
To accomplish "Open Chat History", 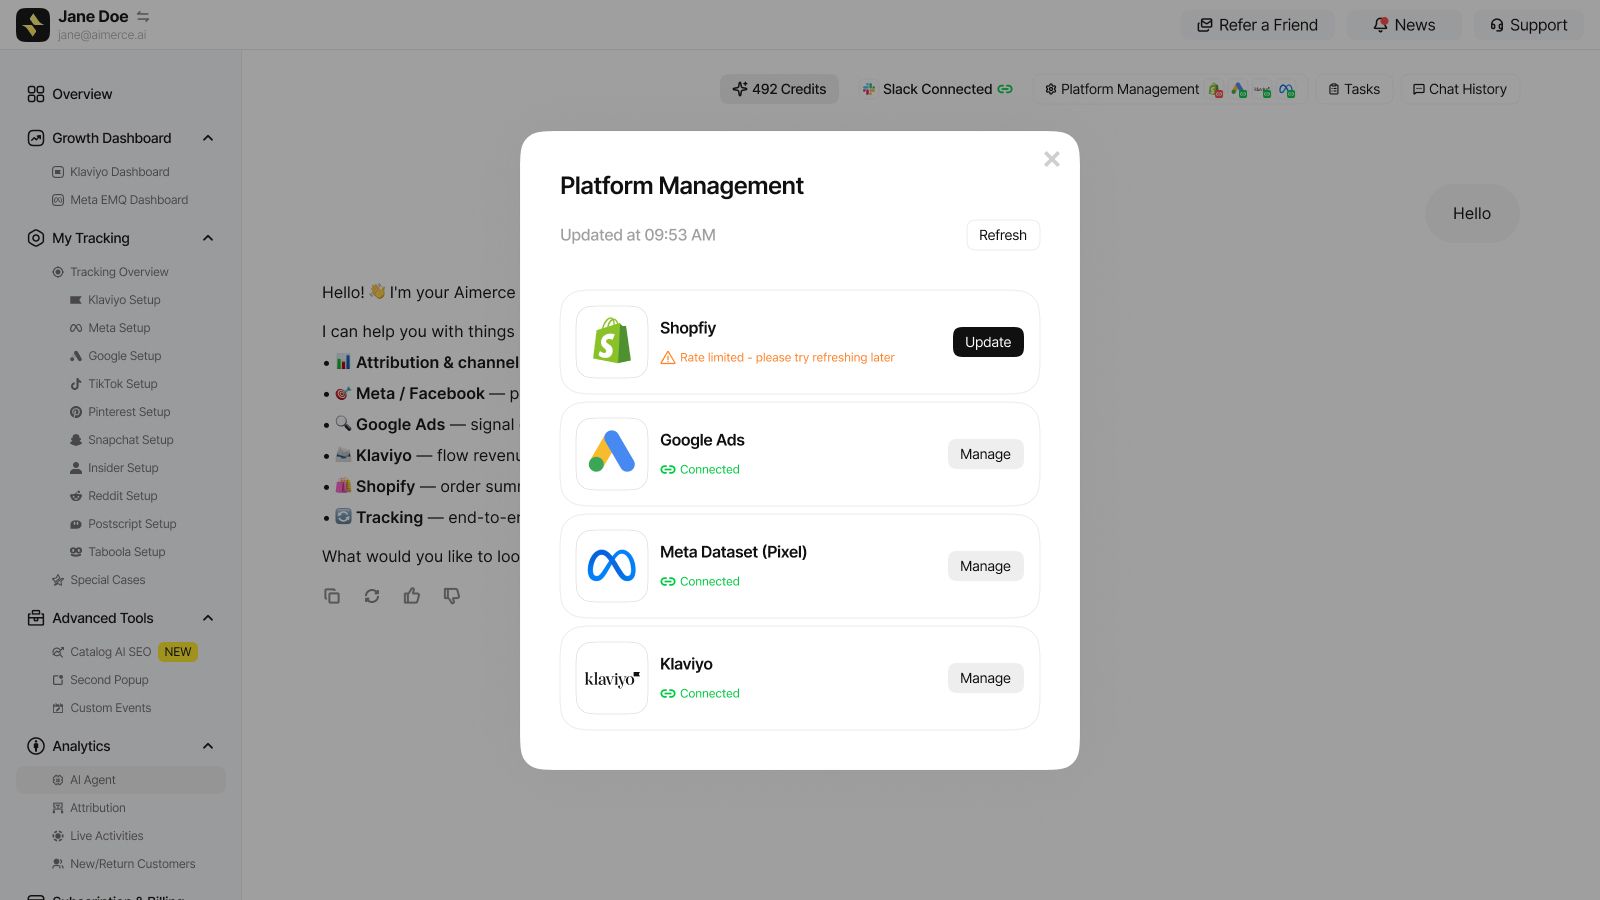I will click(1460, 89).
